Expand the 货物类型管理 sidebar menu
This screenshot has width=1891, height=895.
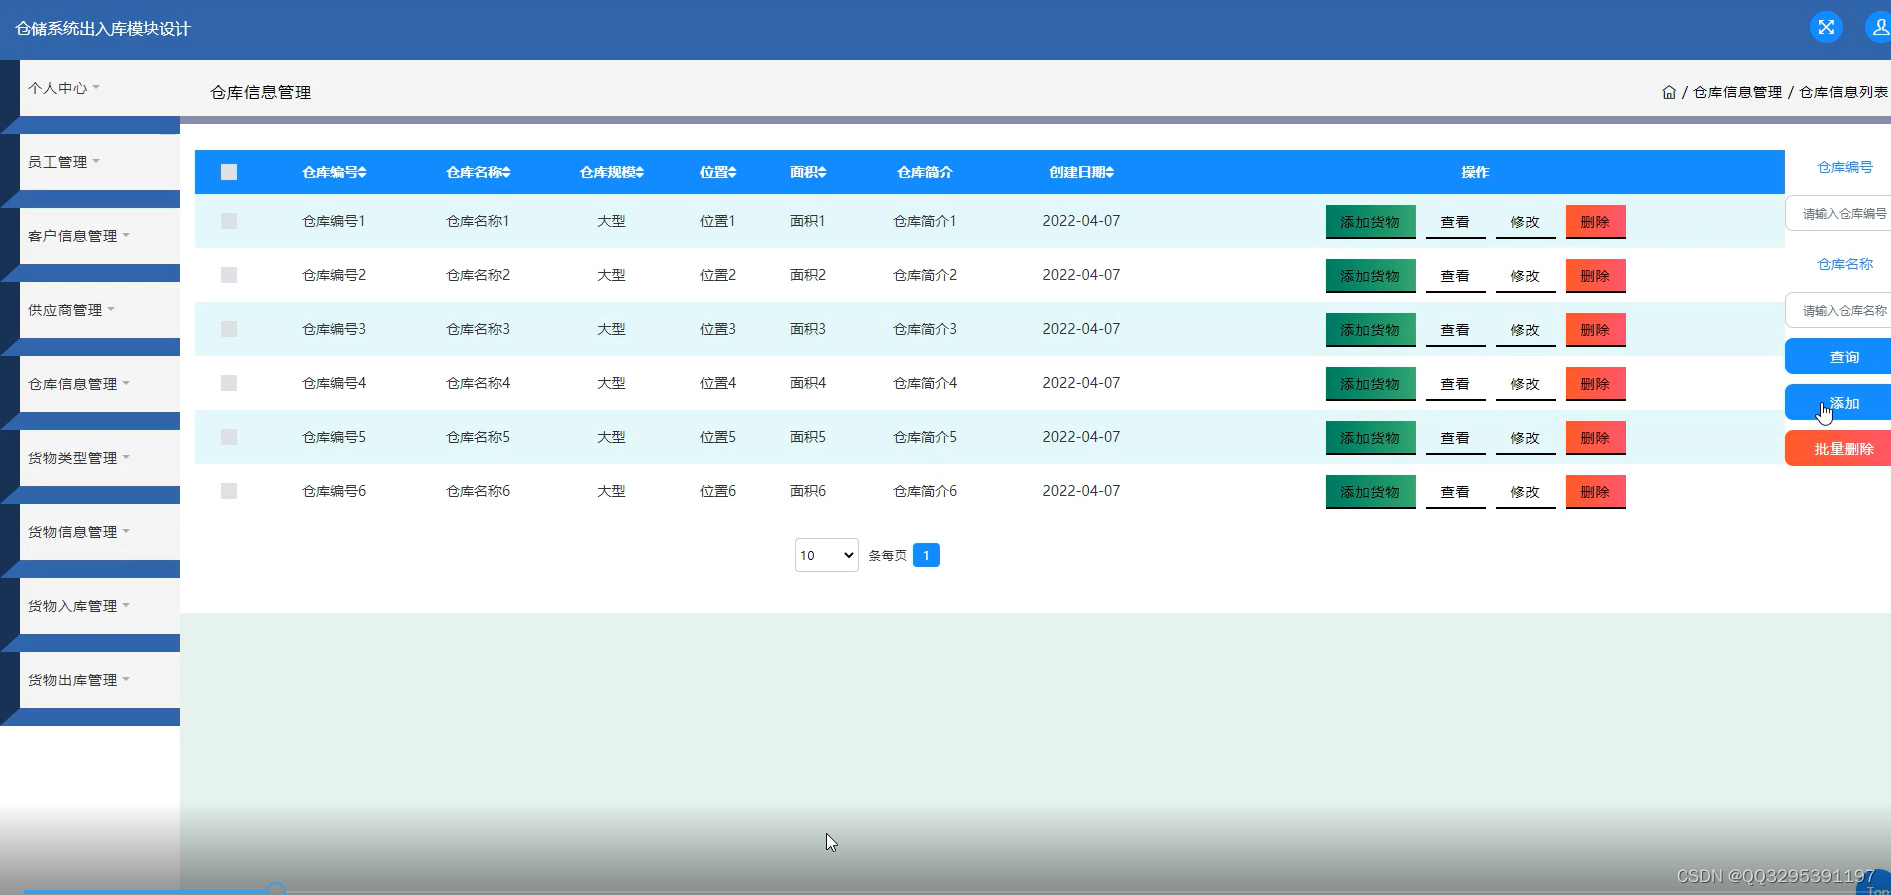tap(99, 458)
